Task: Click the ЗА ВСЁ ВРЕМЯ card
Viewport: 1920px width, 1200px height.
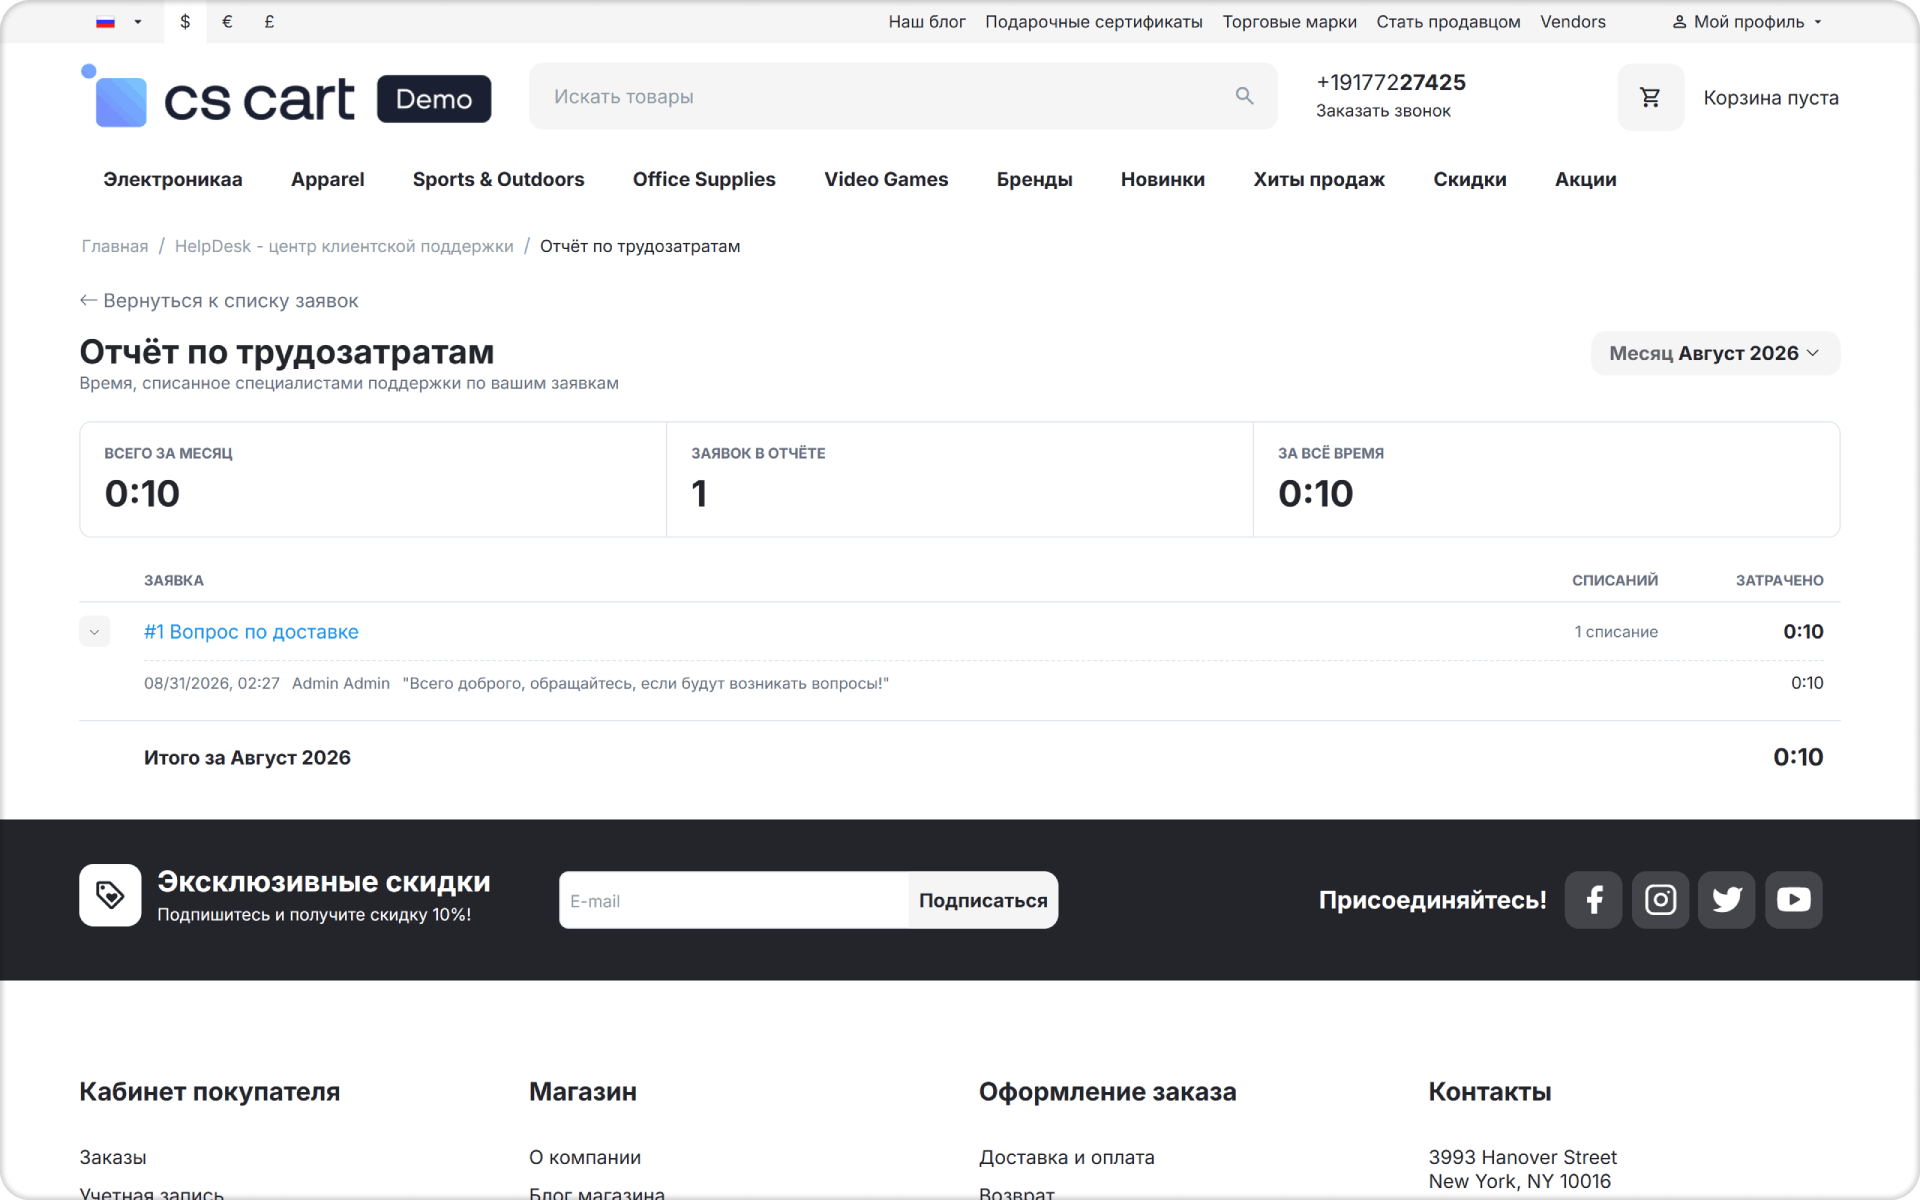Action: pos(1546,479)
